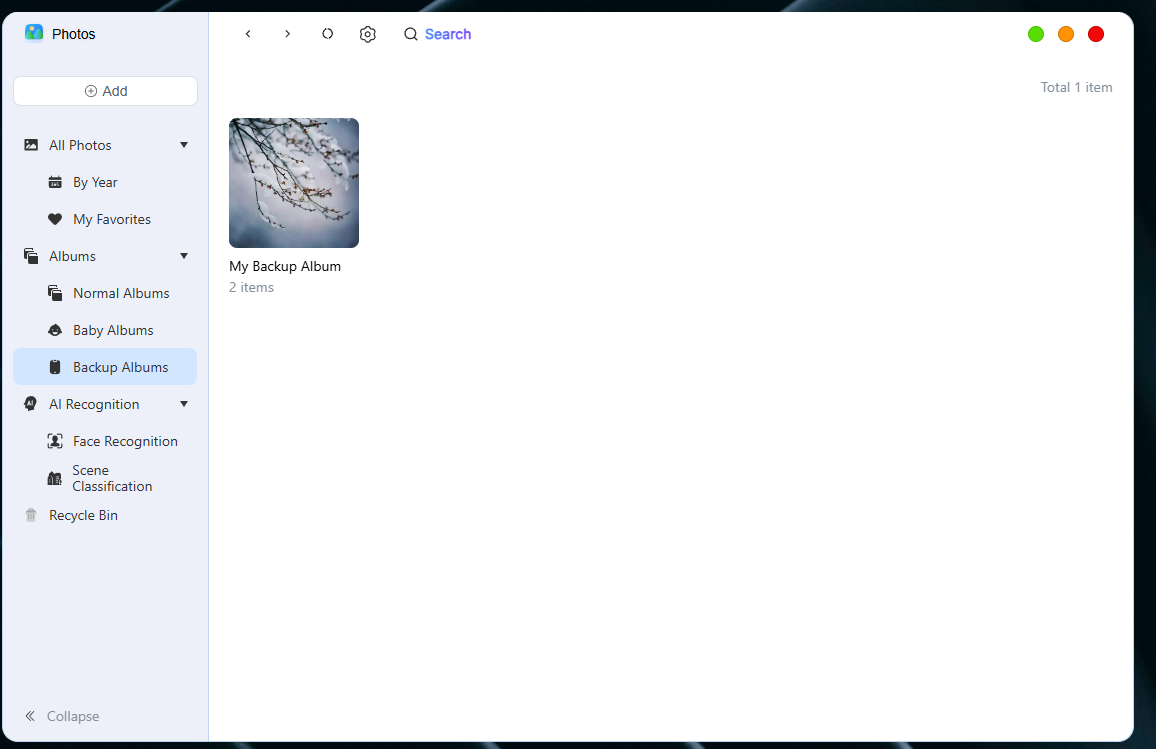Click the "Total 1 item" label
The height and width of the screenshot is (749, 1156).
[1076, 87]
